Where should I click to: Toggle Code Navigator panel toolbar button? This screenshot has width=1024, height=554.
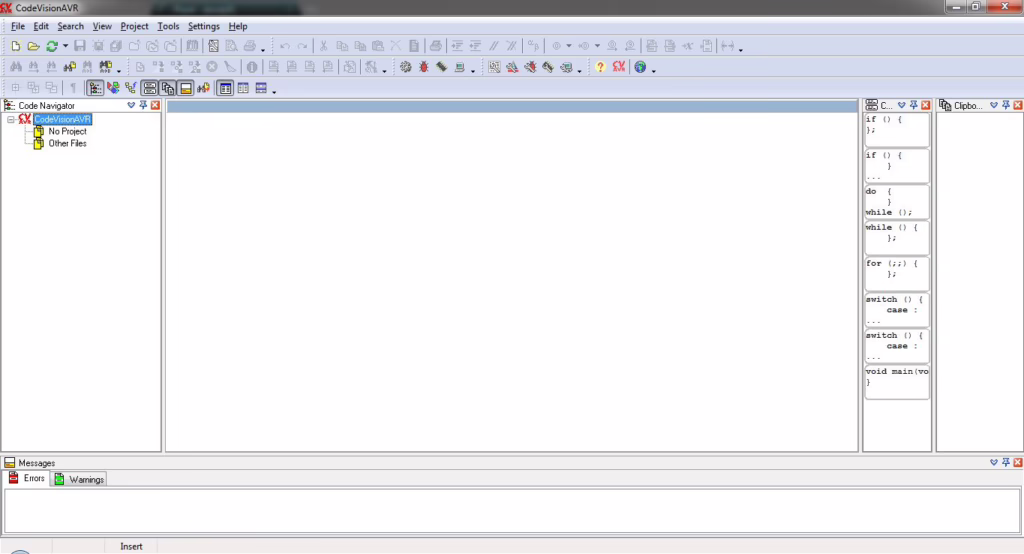click(x=95, y=88)
